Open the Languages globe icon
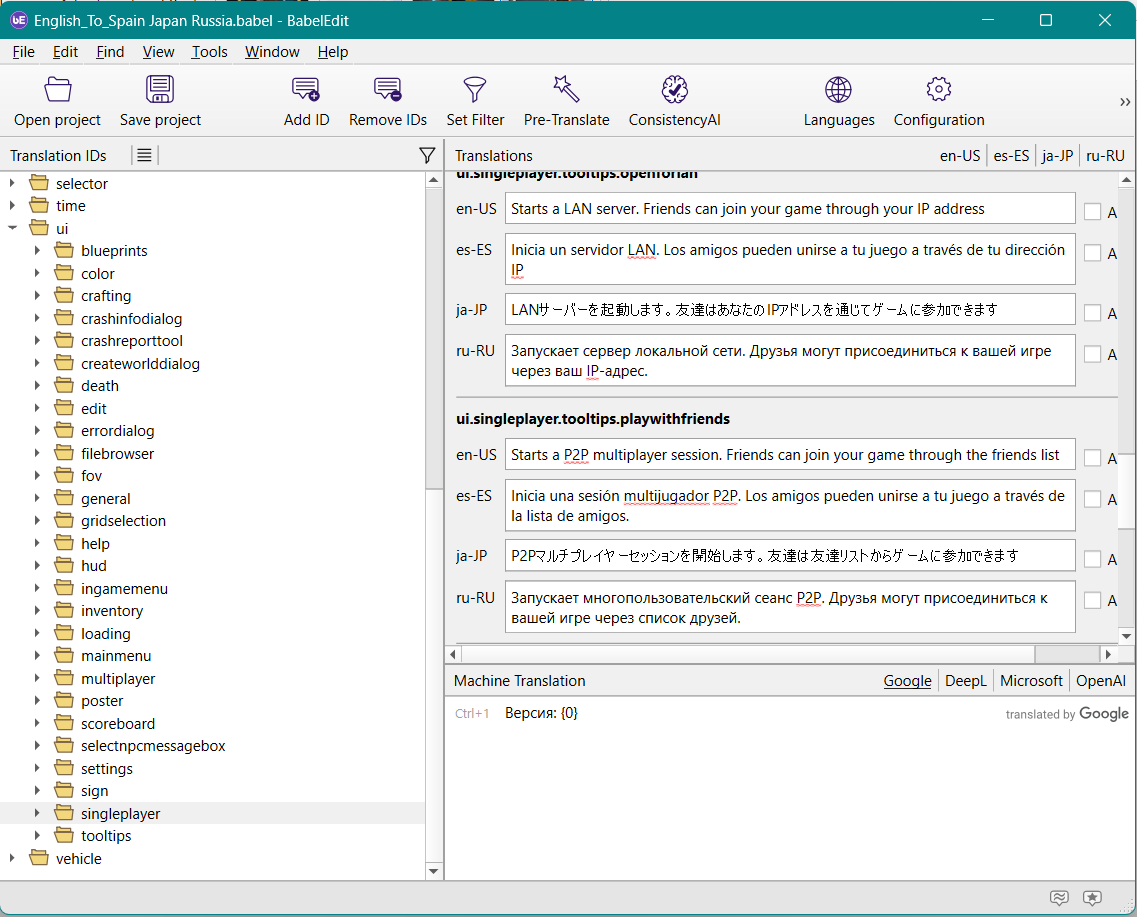Viewport: 1137px width, 917px height. point(838,90)
